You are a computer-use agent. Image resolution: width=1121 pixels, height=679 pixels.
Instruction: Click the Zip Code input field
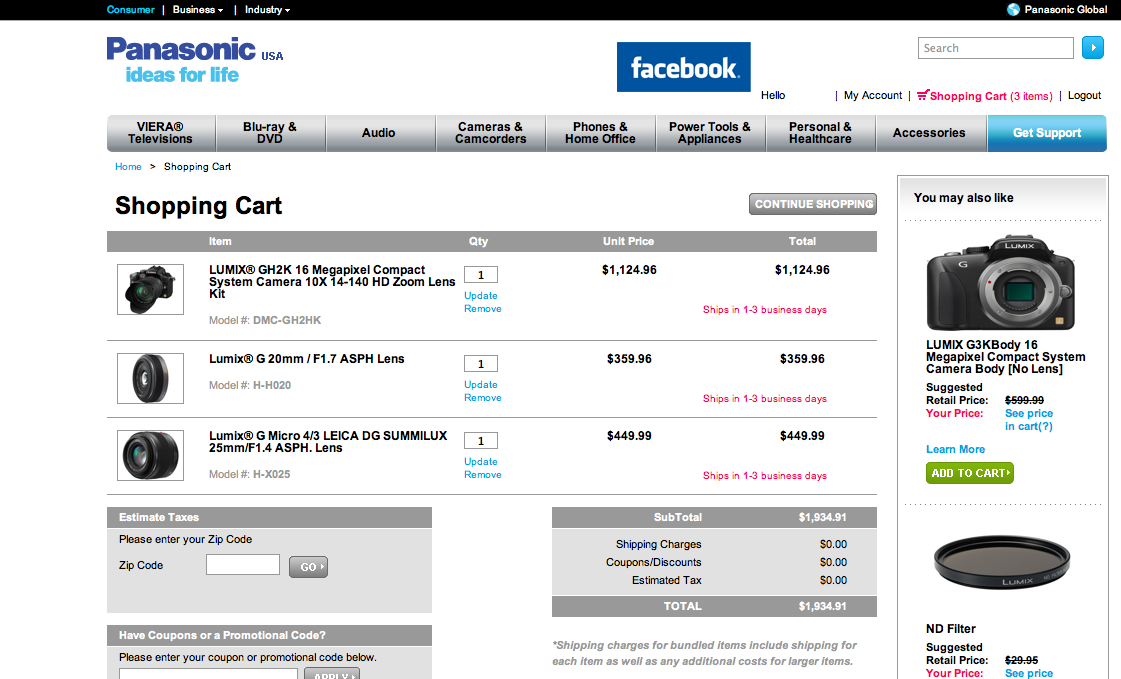(243, 565)
